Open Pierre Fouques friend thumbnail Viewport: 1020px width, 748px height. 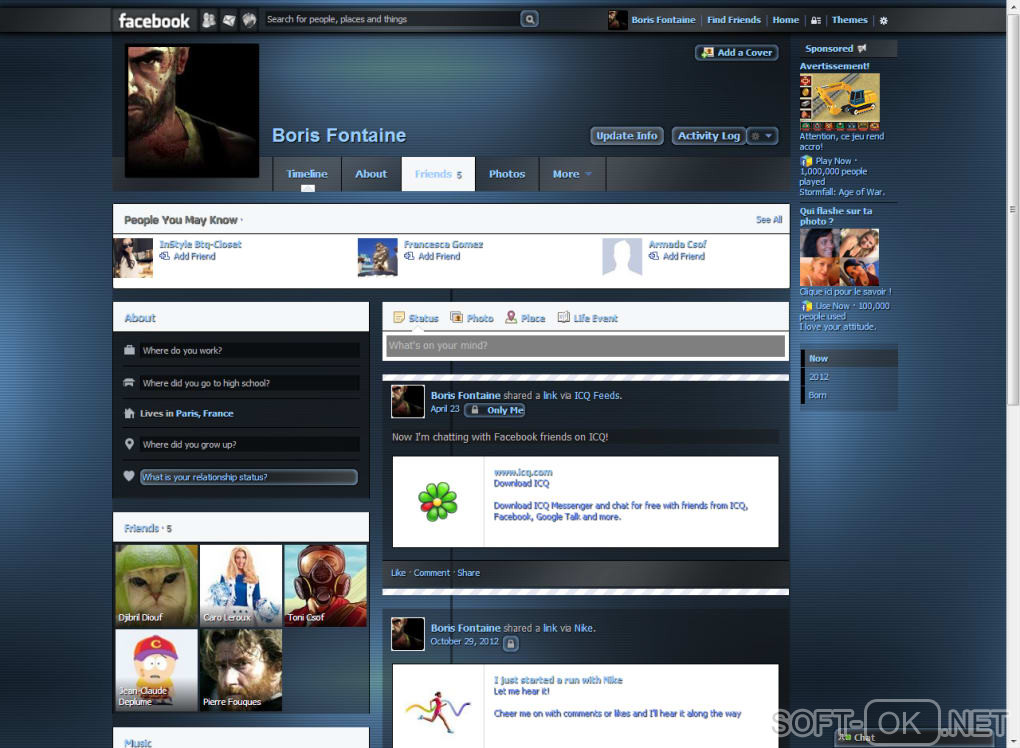pyautogui.click(x=241, y=670)
